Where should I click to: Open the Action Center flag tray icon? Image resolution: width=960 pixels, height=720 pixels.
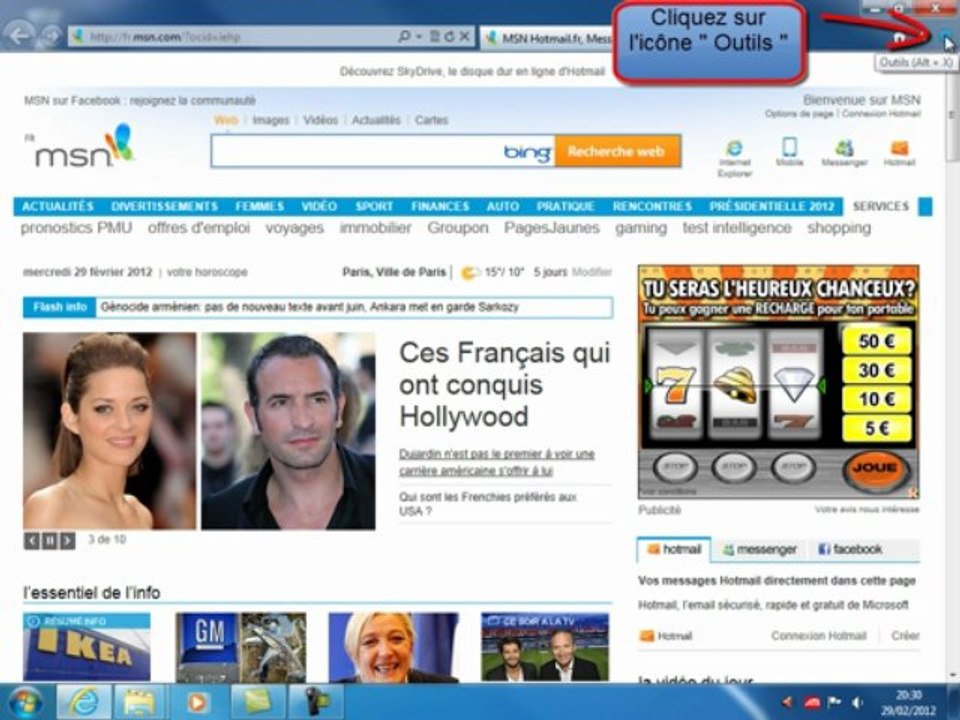[x=834, y=702]
